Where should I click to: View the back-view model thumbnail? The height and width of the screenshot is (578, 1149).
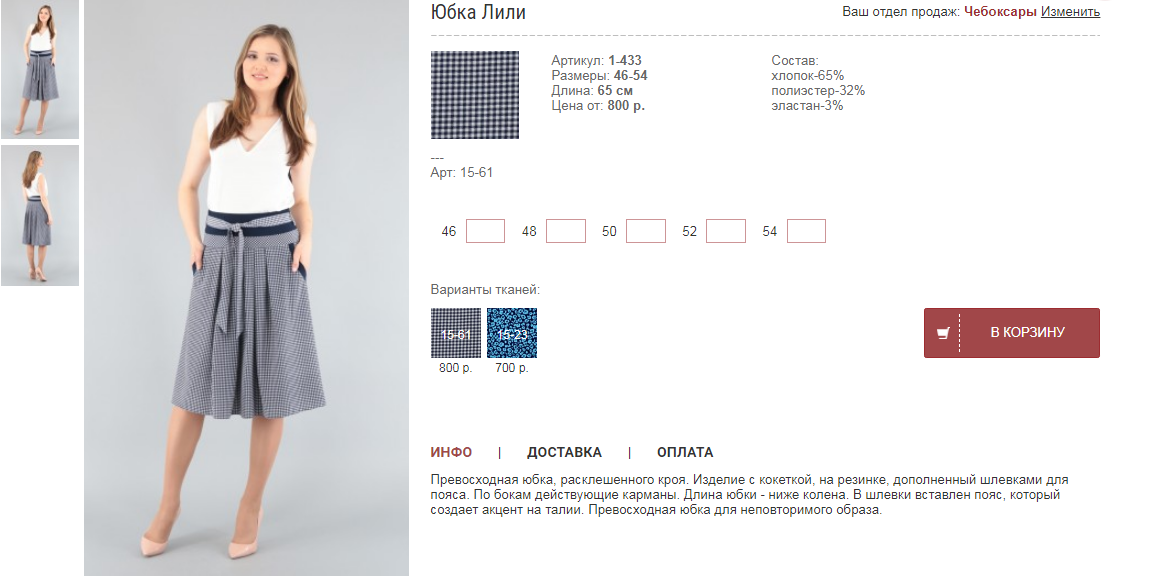[x=40, y=215]
